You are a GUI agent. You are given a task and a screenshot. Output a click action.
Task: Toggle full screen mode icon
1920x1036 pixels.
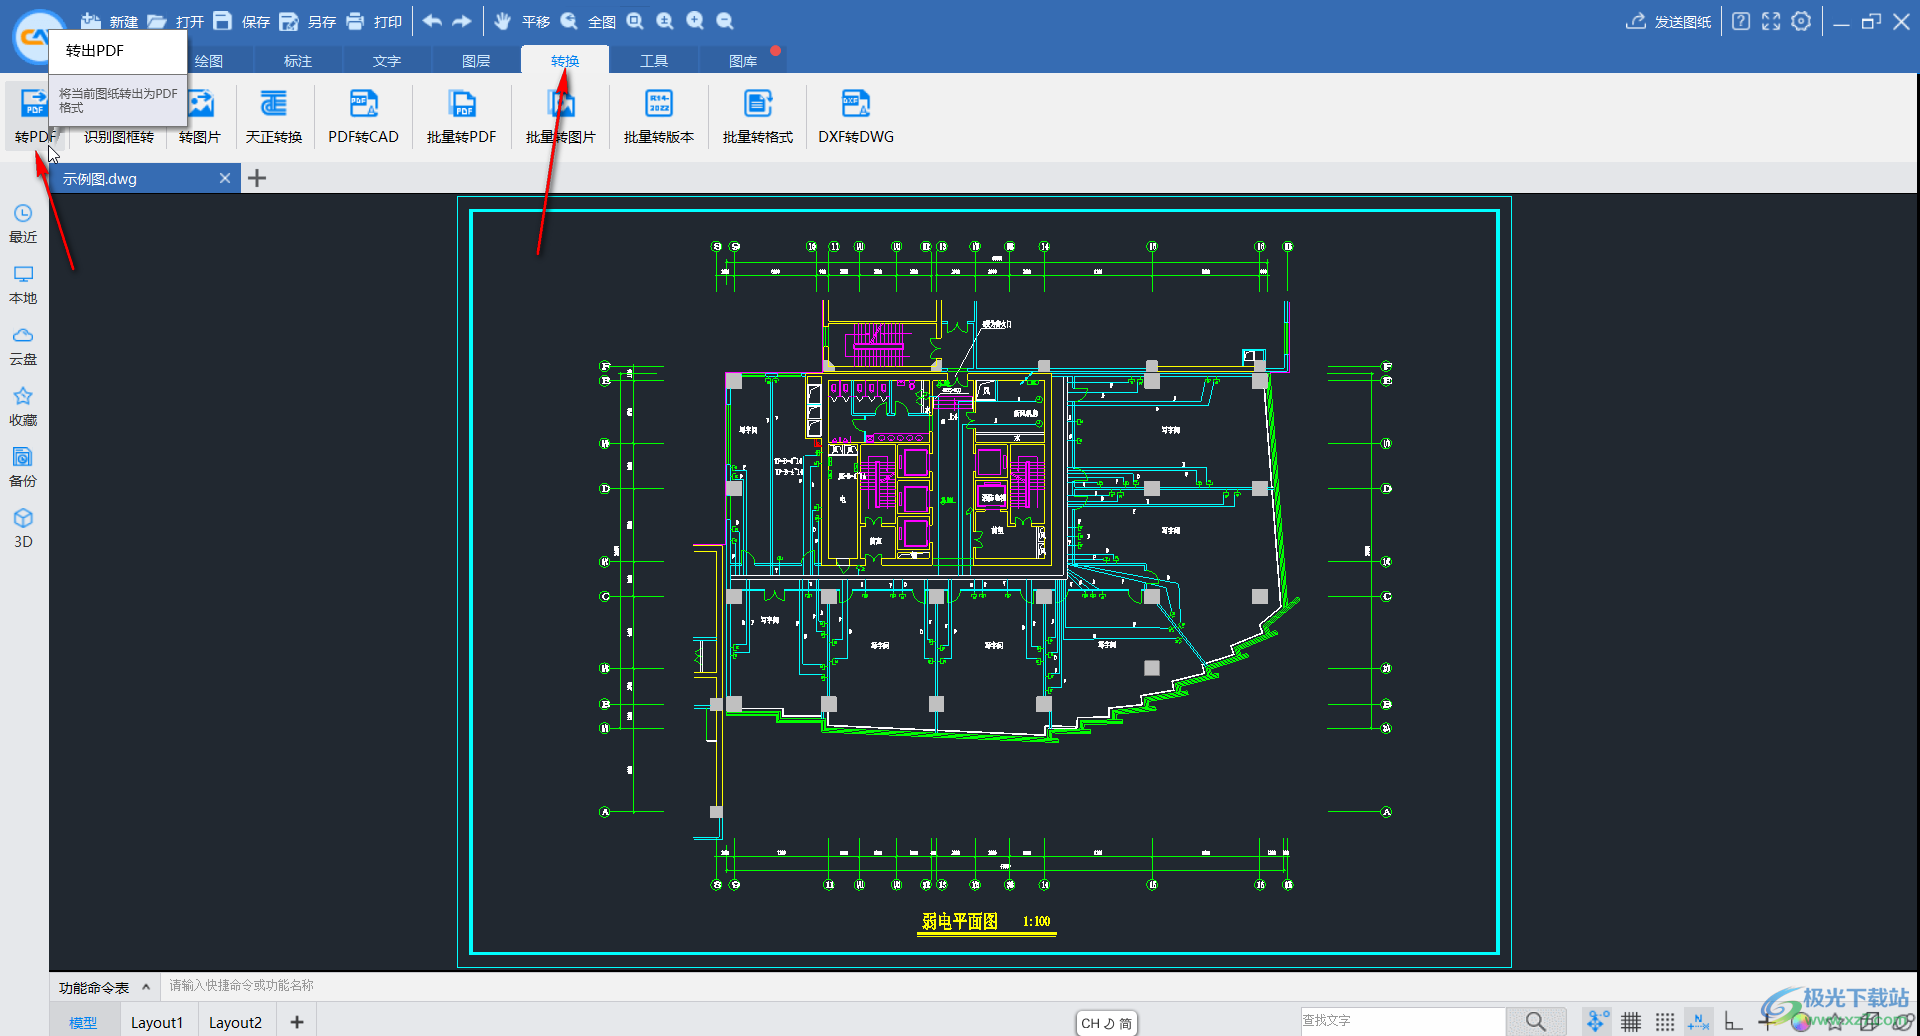1771,21
